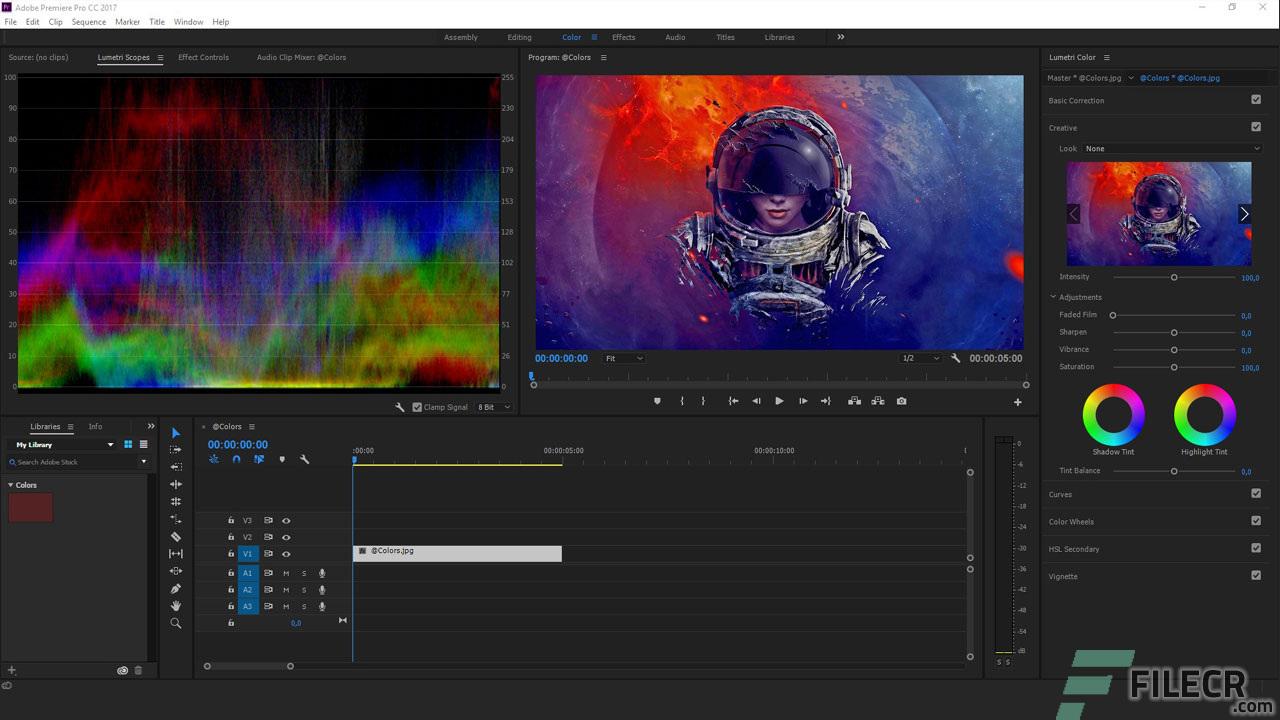Mute audio track A1
The width and height of the screenshot is (1280, 720).
coord(286,573)
